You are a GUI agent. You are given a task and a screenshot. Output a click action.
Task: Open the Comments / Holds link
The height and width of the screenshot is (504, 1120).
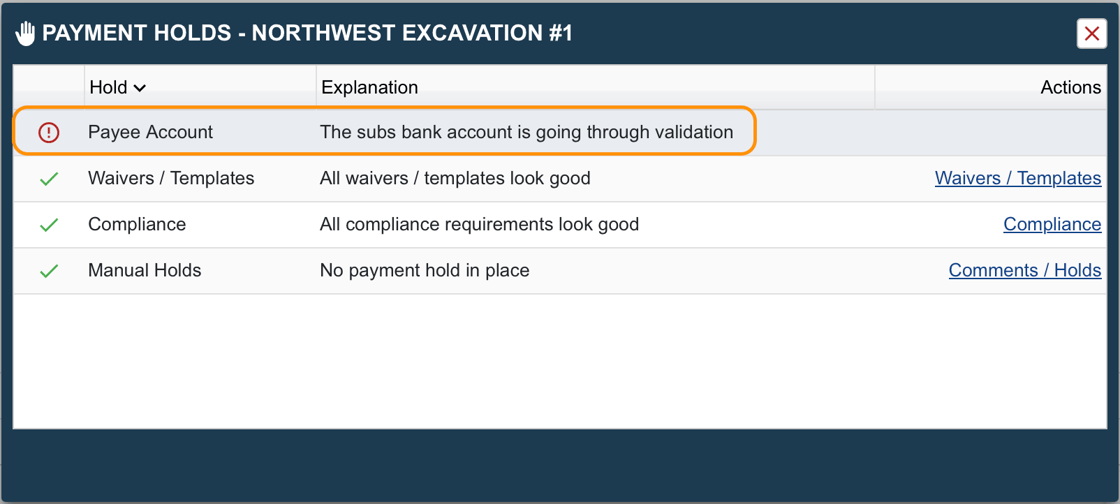tap(1024, 270)
